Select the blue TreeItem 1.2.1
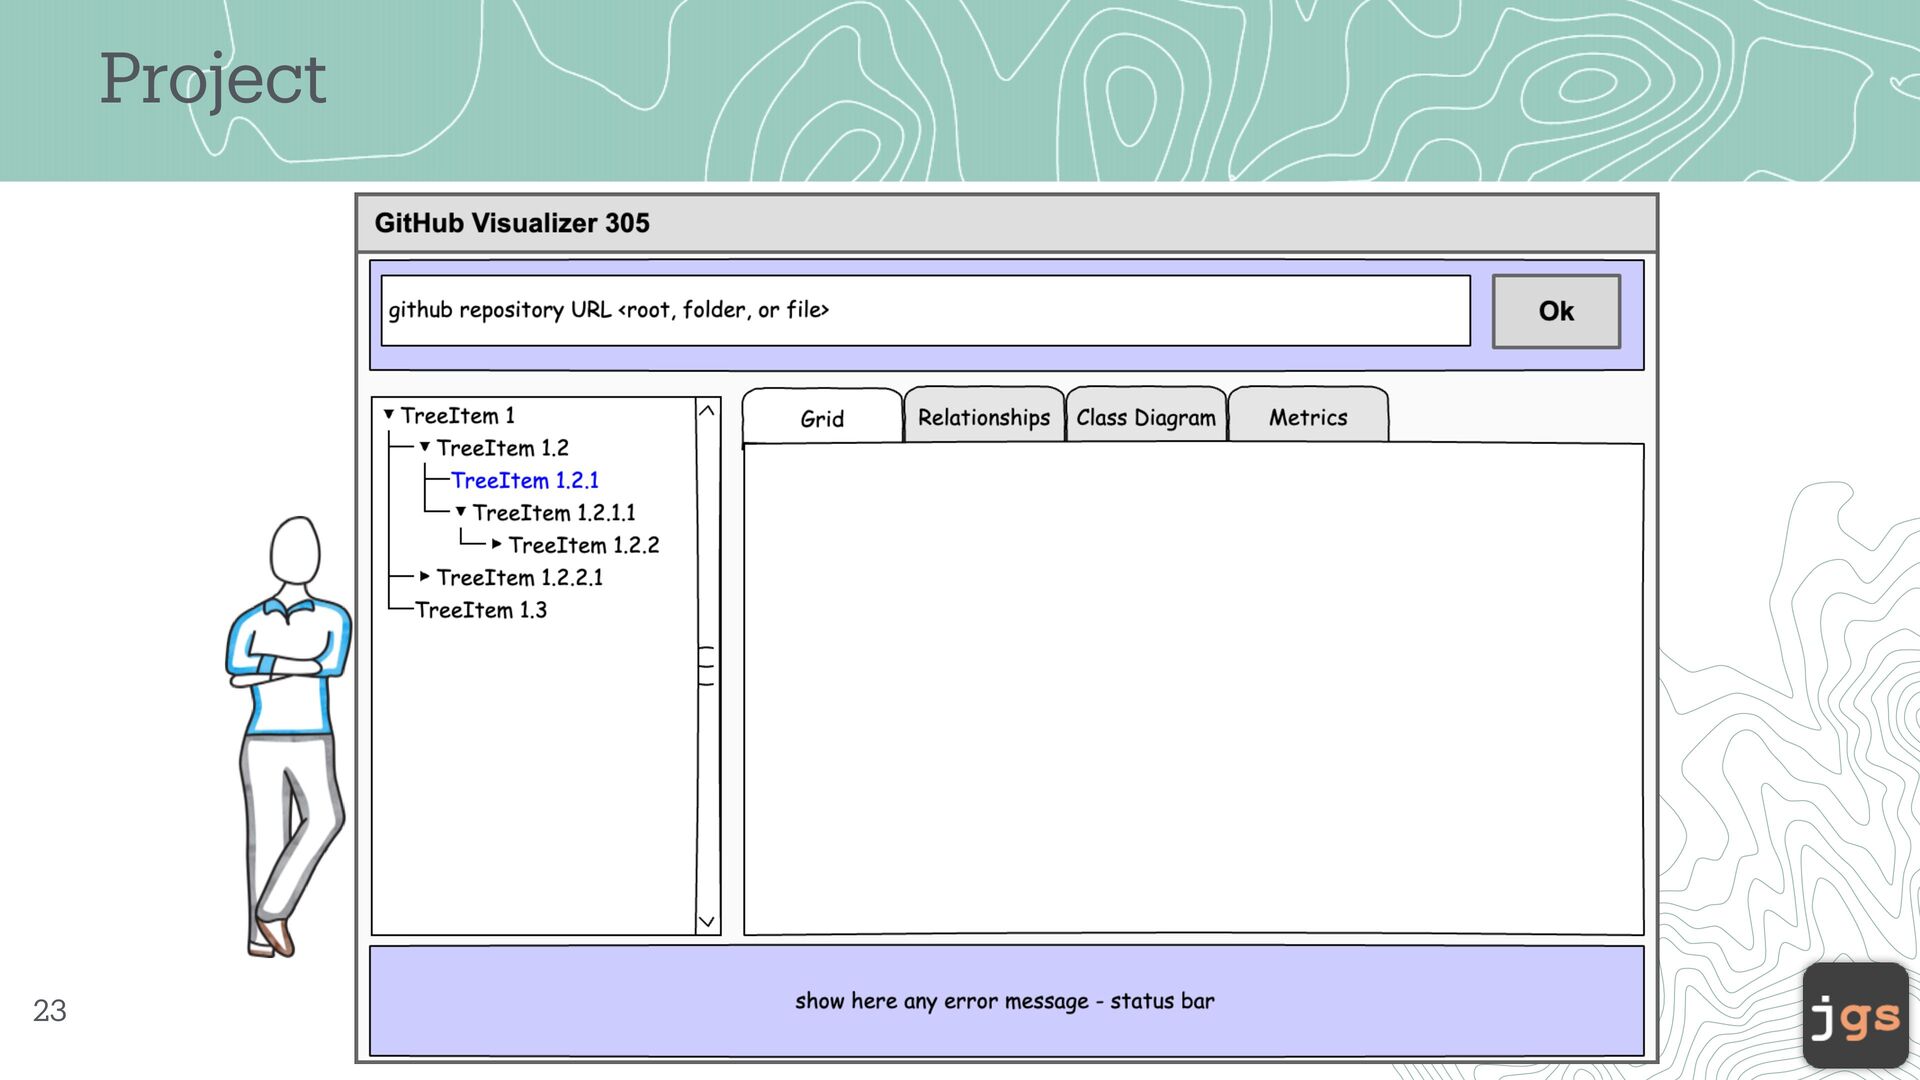 [x=525, y=480]
